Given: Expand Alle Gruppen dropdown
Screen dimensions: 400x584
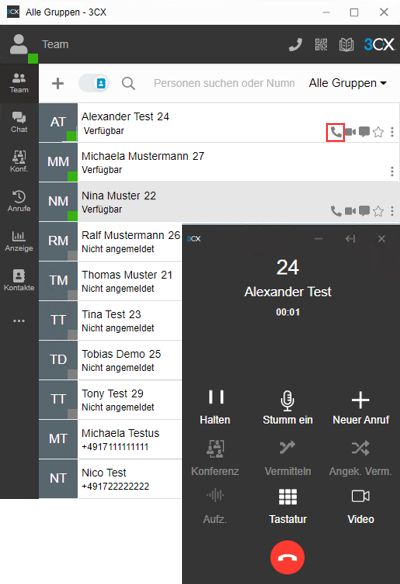Looking at the screenshot, I should click(347, 83).
